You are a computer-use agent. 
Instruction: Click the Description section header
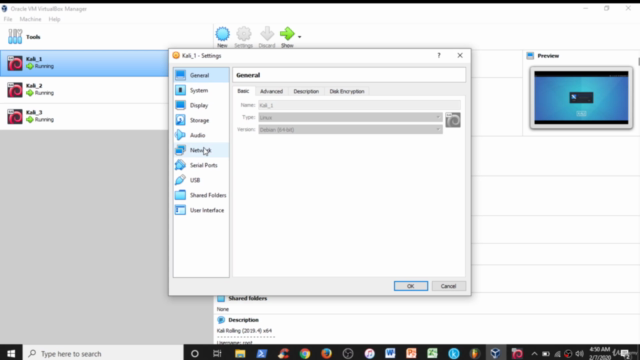pyautogui.click(x=243, y=320)
